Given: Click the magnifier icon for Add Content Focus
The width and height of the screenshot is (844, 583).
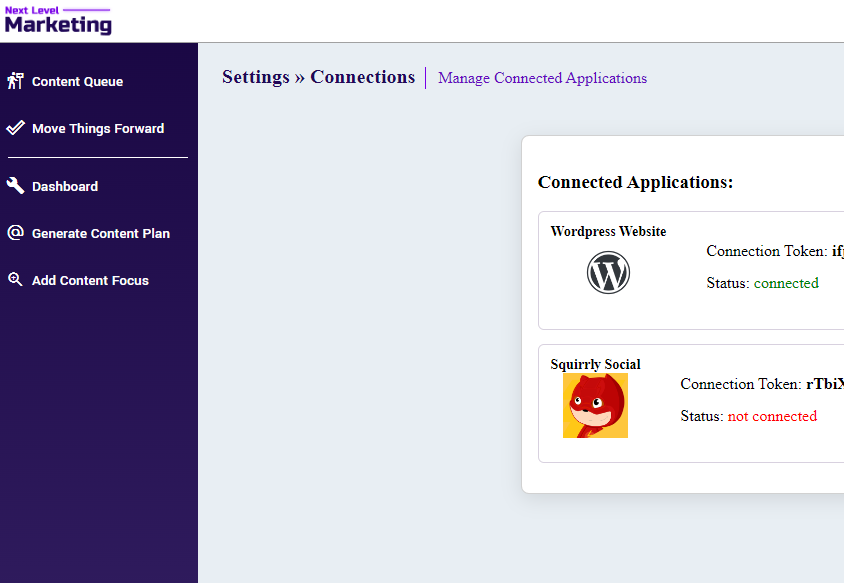Looking at the screenshot, I should point(15,280).
